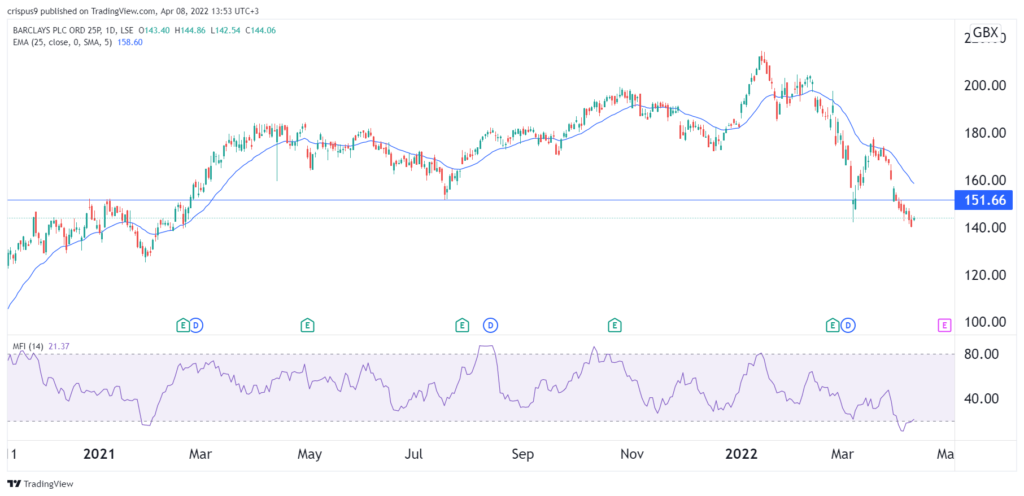Screen dimensions: 1024x496
Task: Click the BARCLAYS PLC ORD 25P symbol title
Action: pos(57,31)
